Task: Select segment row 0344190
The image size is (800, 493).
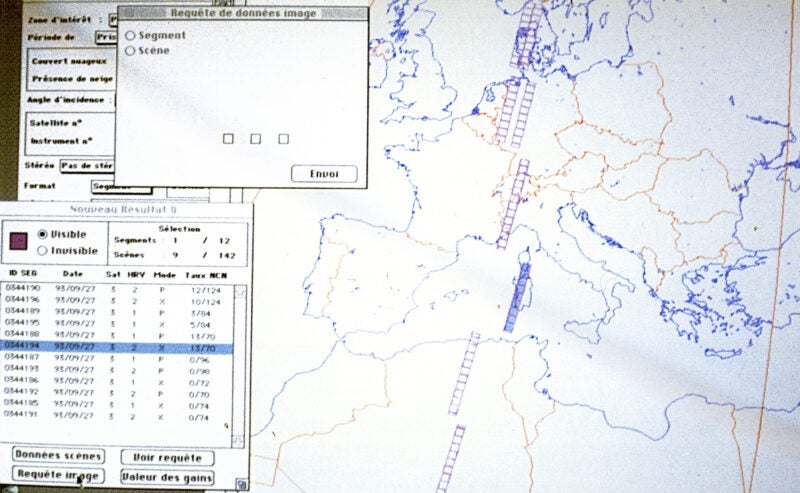Action: coord(116,290)
